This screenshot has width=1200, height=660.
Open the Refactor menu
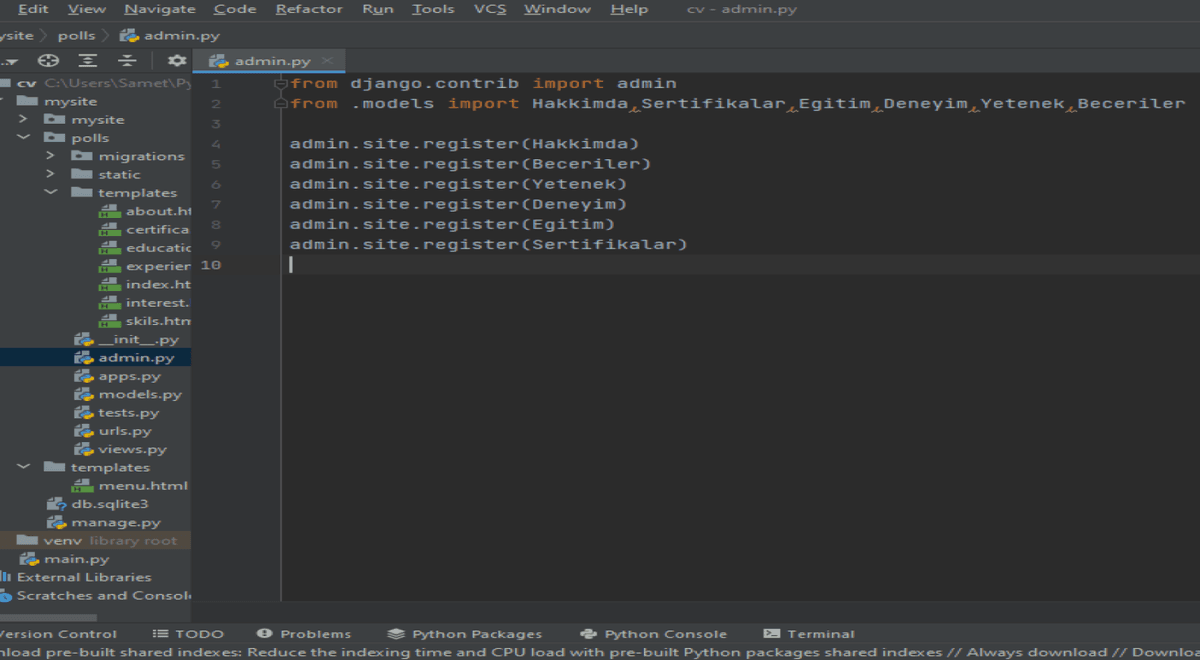(309, 9)
